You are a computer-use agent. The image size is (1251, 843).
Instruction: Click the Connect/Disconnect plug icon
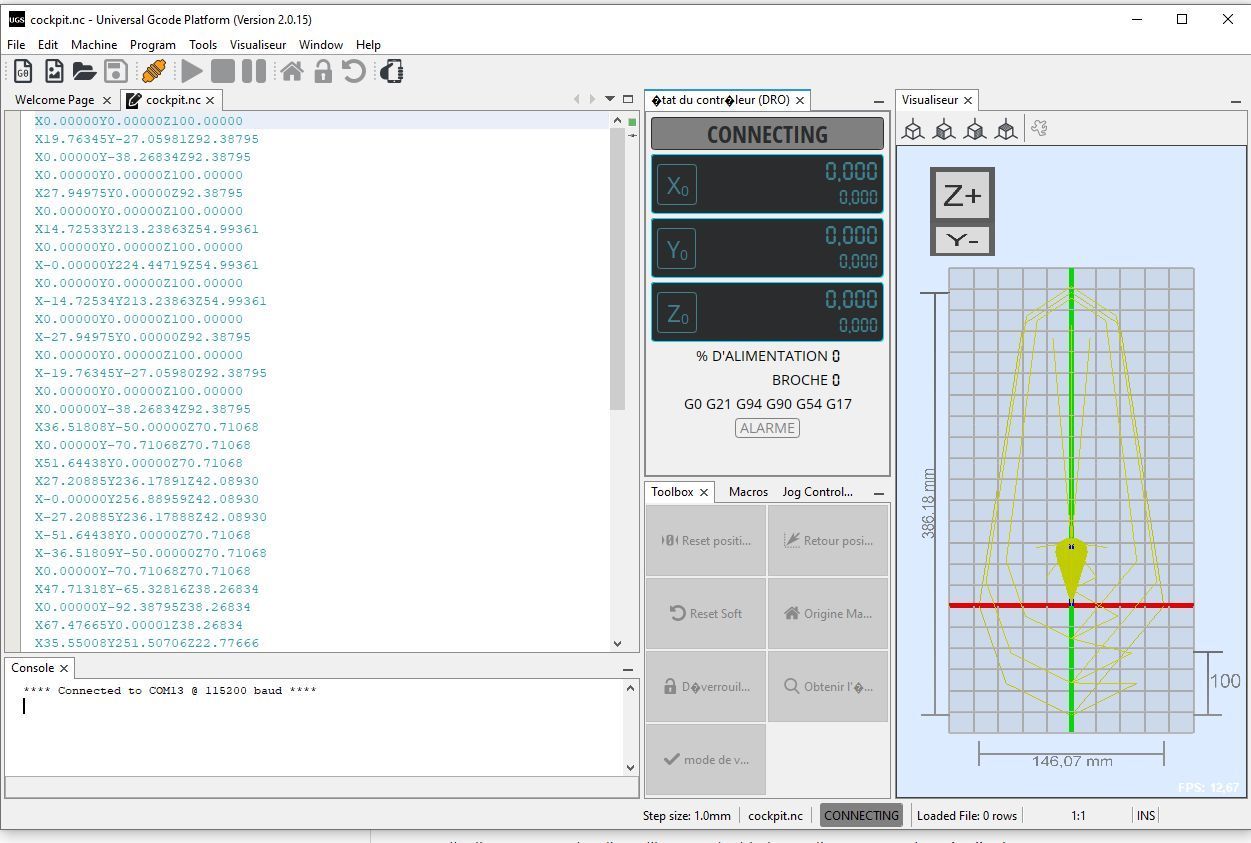pyautogui.click(x=153, y=71)
